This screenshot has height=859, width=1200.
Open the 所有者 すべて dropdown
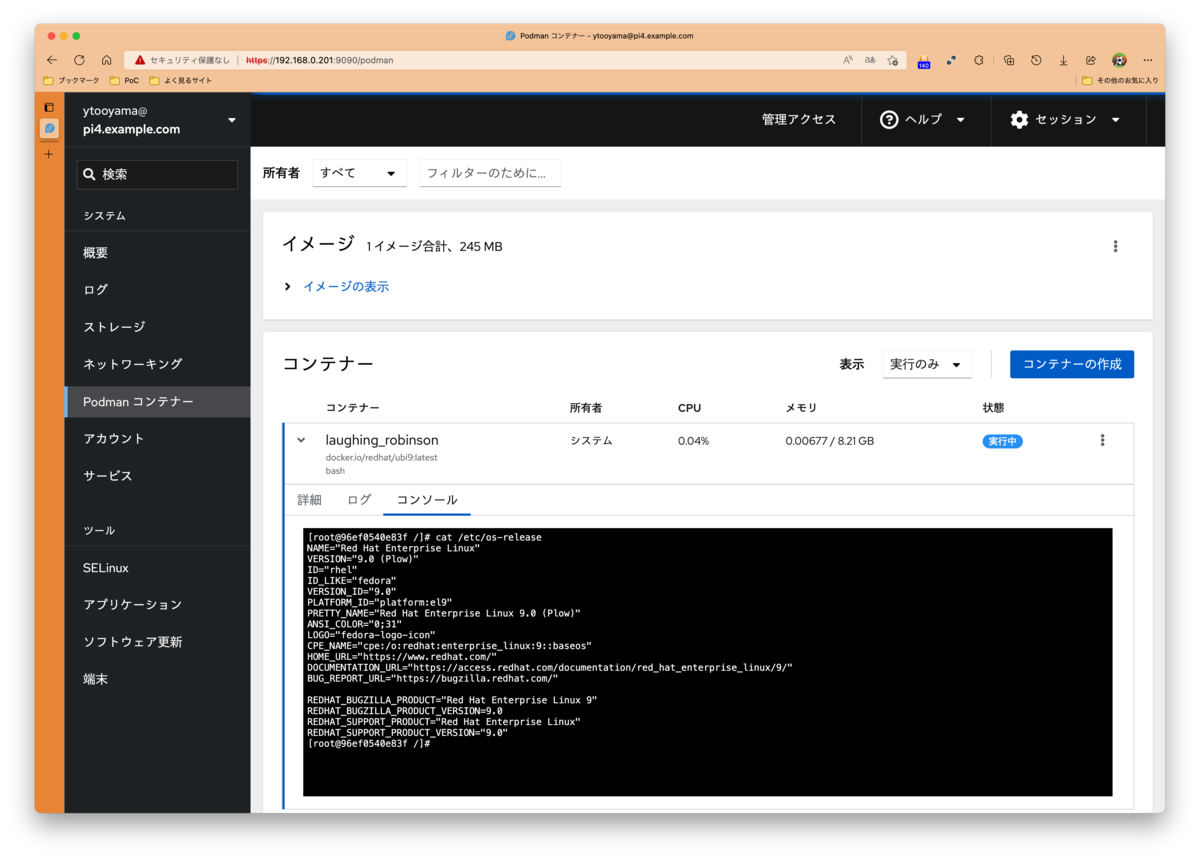click(x=359, y=173)
